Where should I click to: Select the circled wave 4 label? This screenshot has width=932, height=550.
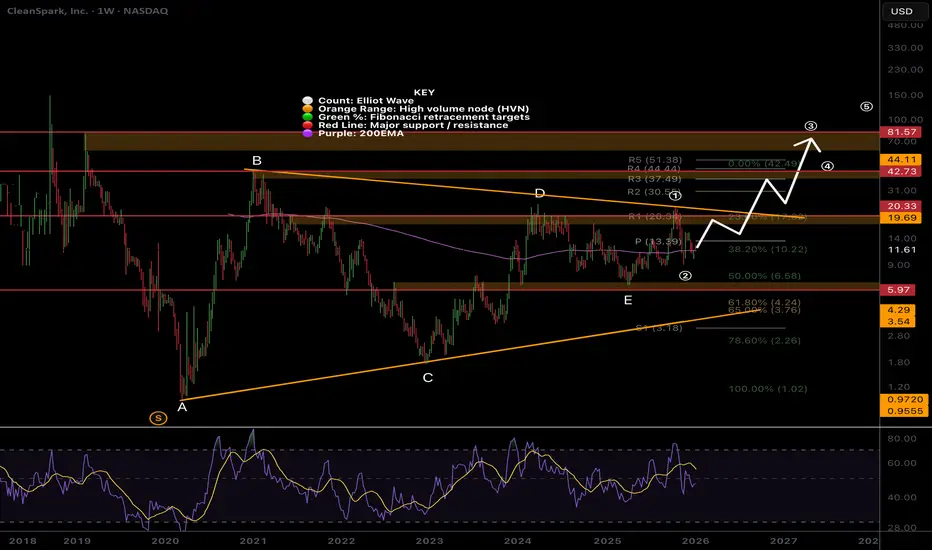[x=827, y=166]
